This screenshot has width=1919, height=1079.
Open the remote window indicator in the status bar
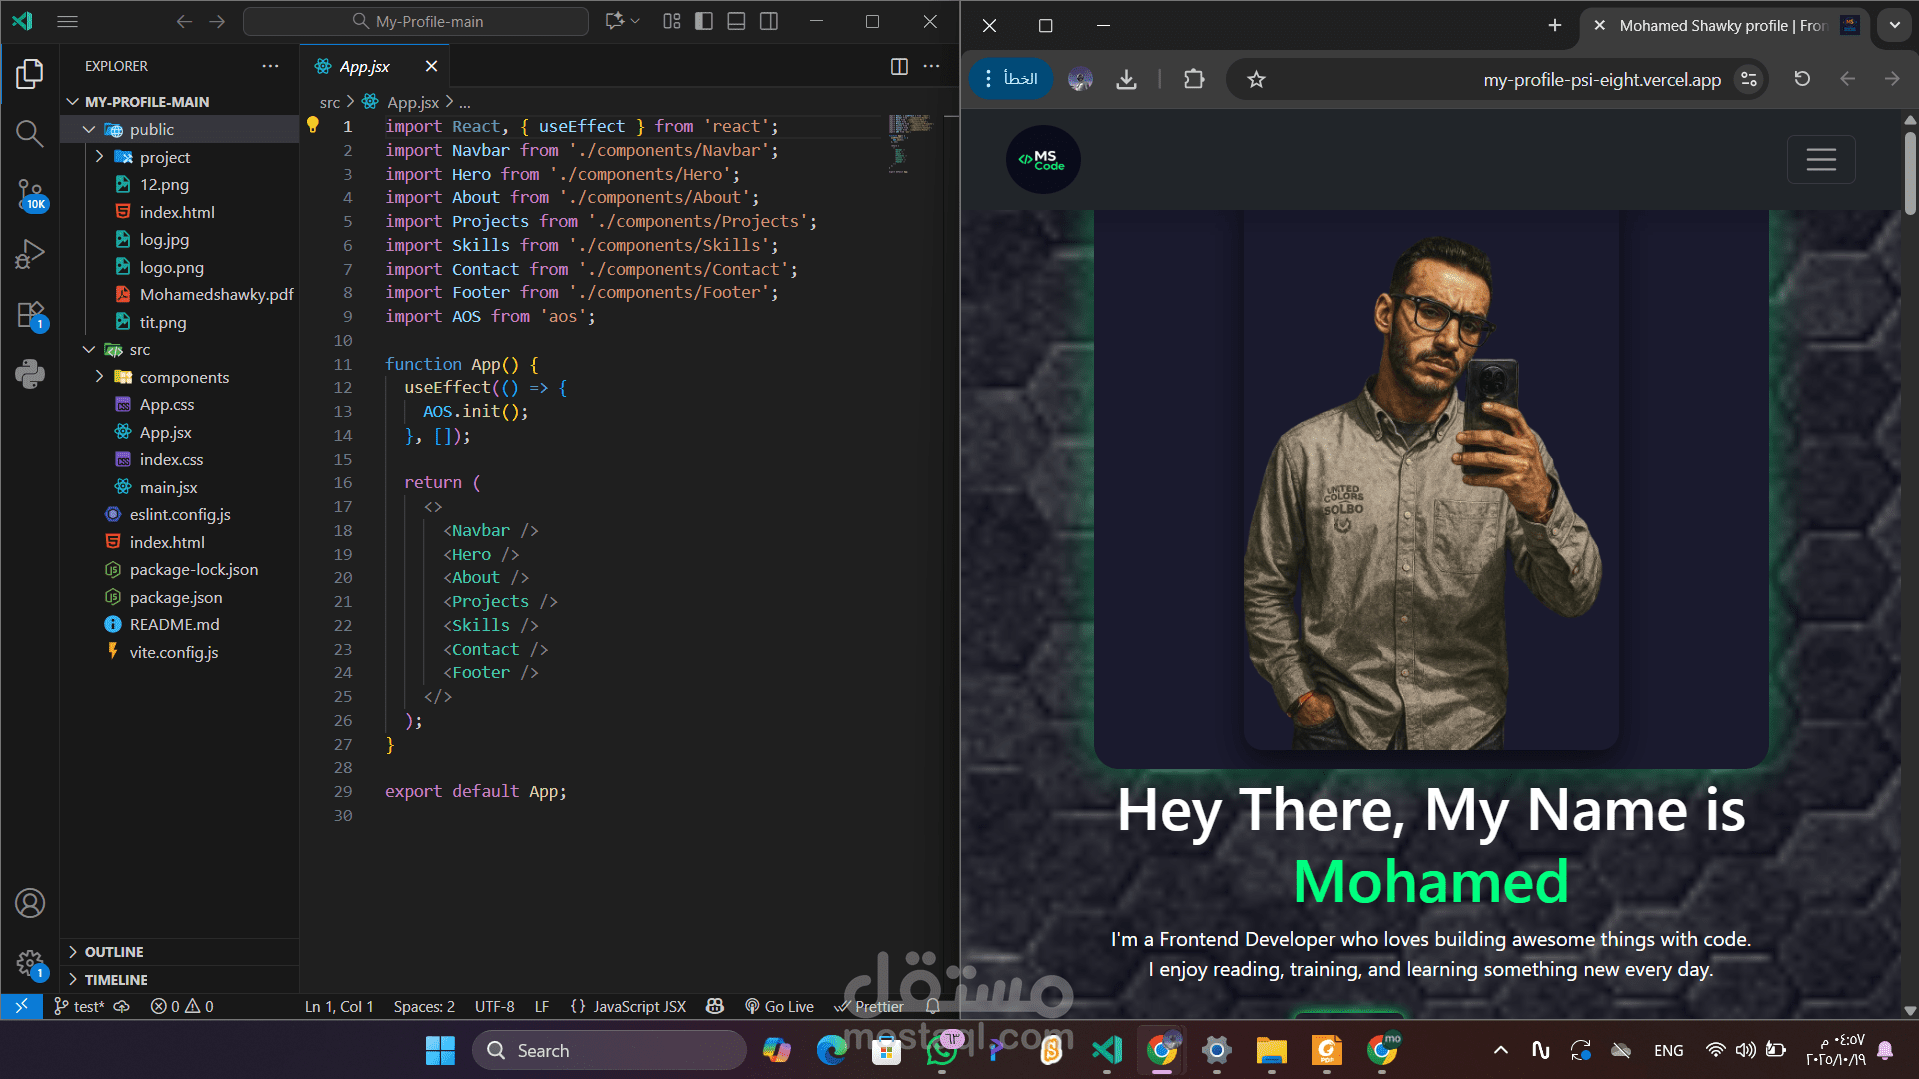tap(21, 1006)
